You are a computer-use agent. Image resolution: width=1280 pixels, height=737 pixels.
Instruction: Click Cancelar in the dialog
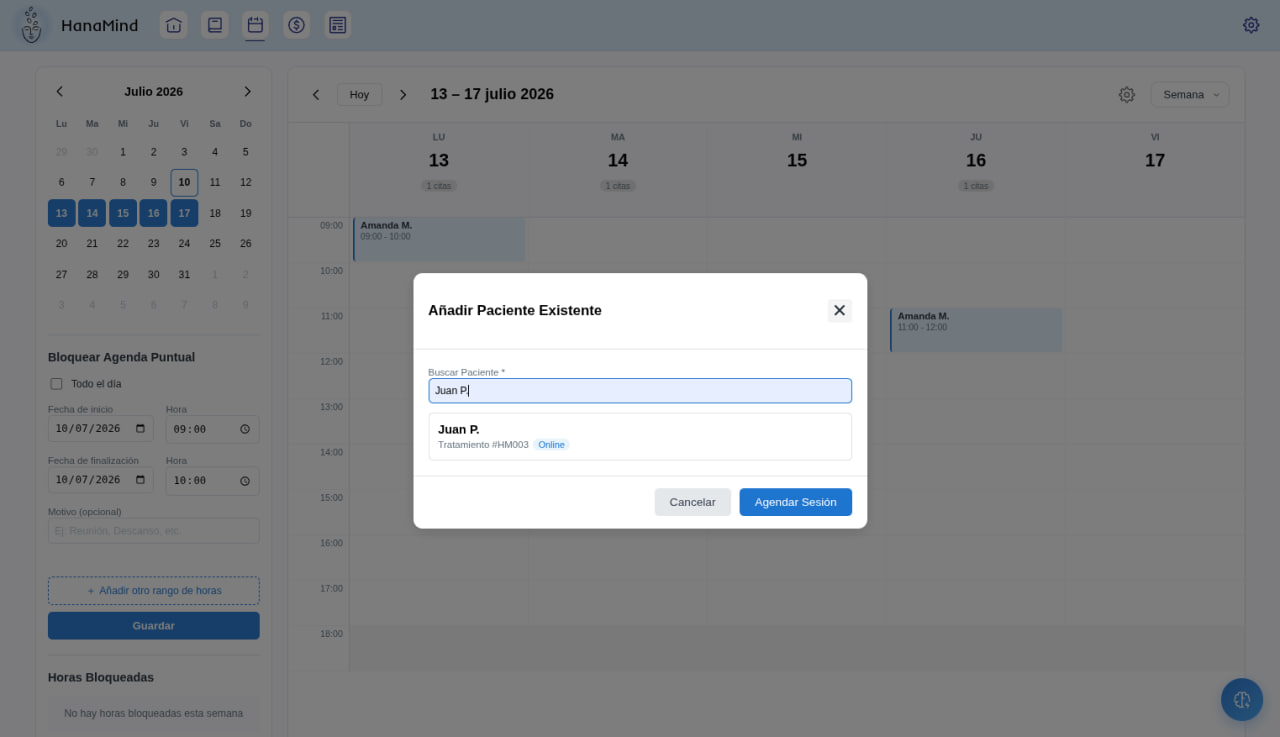tap(692, 502)
